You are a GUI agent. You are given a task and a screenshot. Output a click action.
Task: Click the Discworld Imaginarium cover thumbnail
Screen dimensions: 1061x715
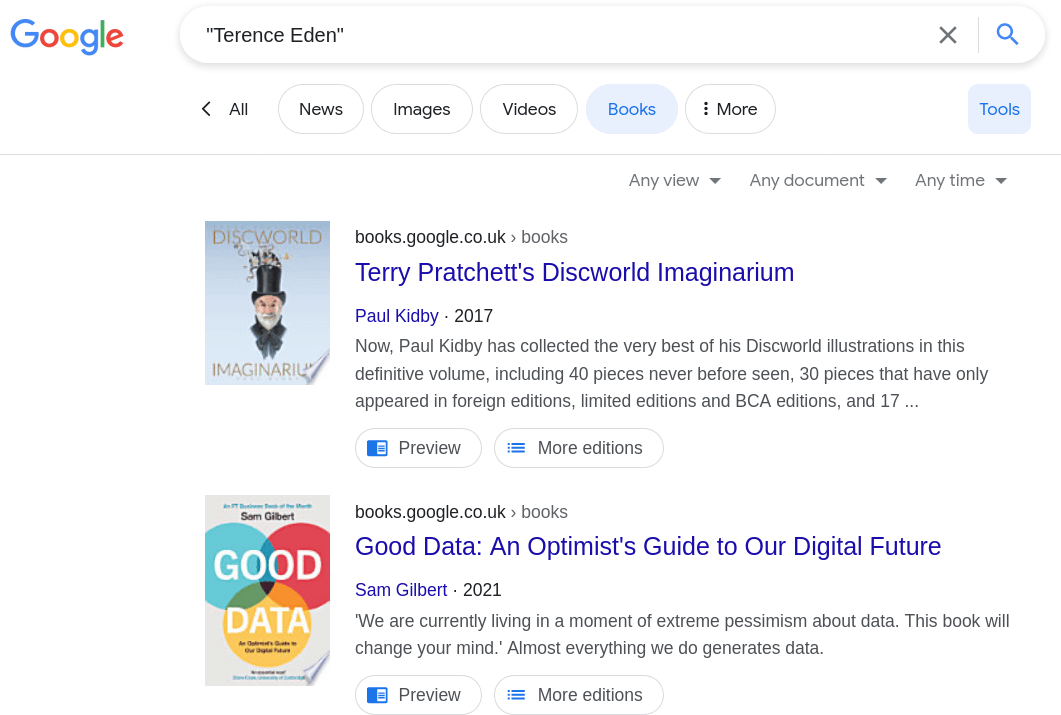coord(267,303)
